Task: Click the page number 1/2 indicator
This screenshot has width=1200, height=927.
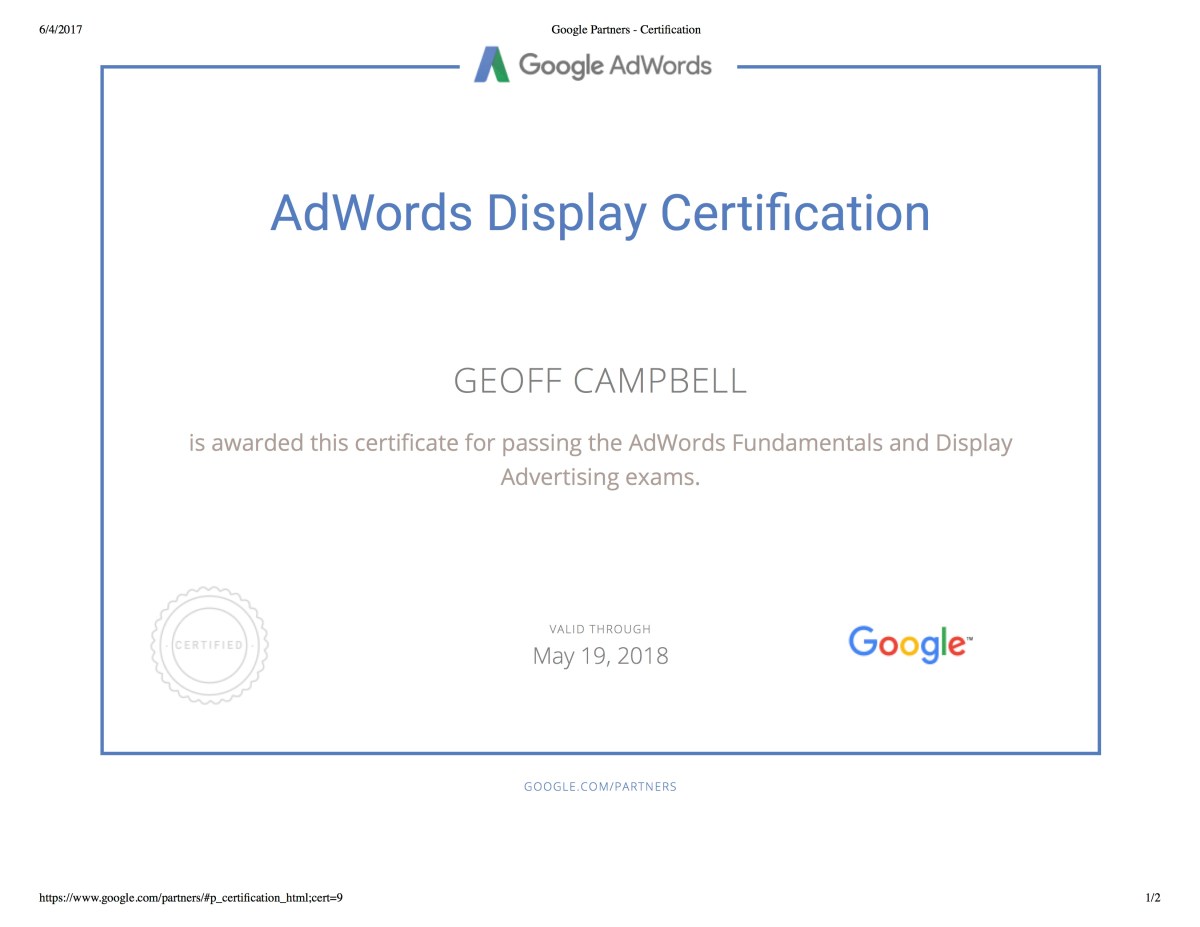Action: click(1152, 897)
